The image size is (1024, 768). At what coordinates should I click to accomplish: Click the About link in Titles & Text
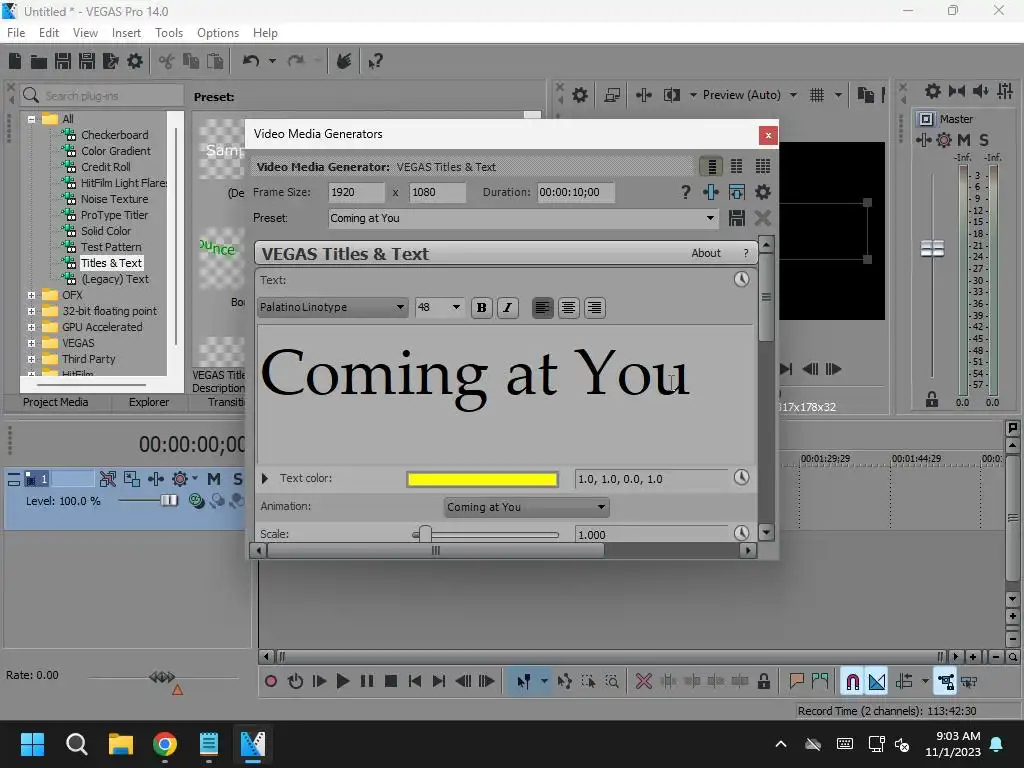(x=706, y=253)
